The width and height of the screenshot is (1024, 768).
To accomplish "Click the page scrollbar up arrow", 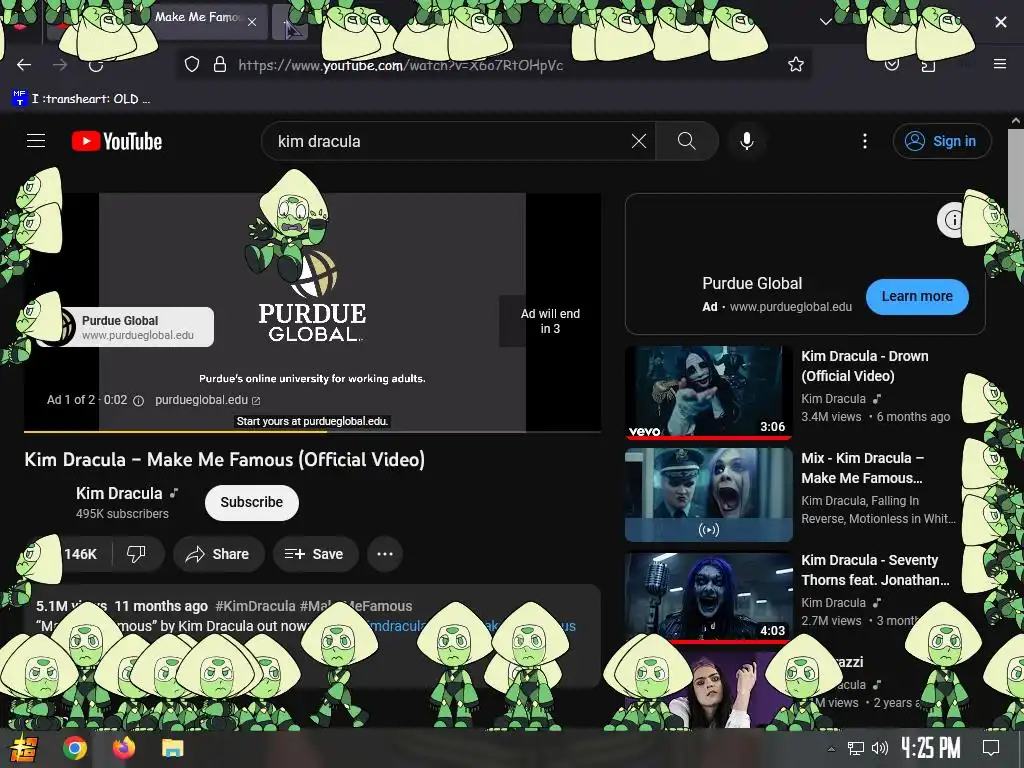I will 1016,121.
